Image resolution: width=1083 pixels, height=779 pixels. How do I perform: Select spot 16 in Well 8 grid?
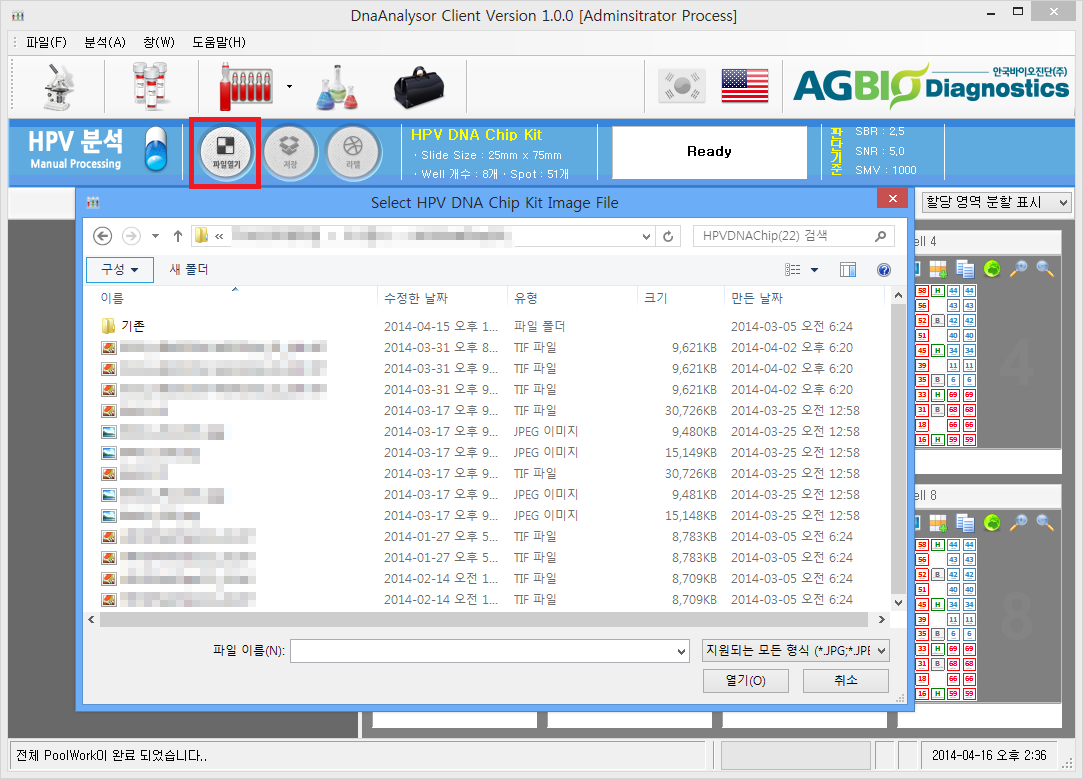coord(921,694)
